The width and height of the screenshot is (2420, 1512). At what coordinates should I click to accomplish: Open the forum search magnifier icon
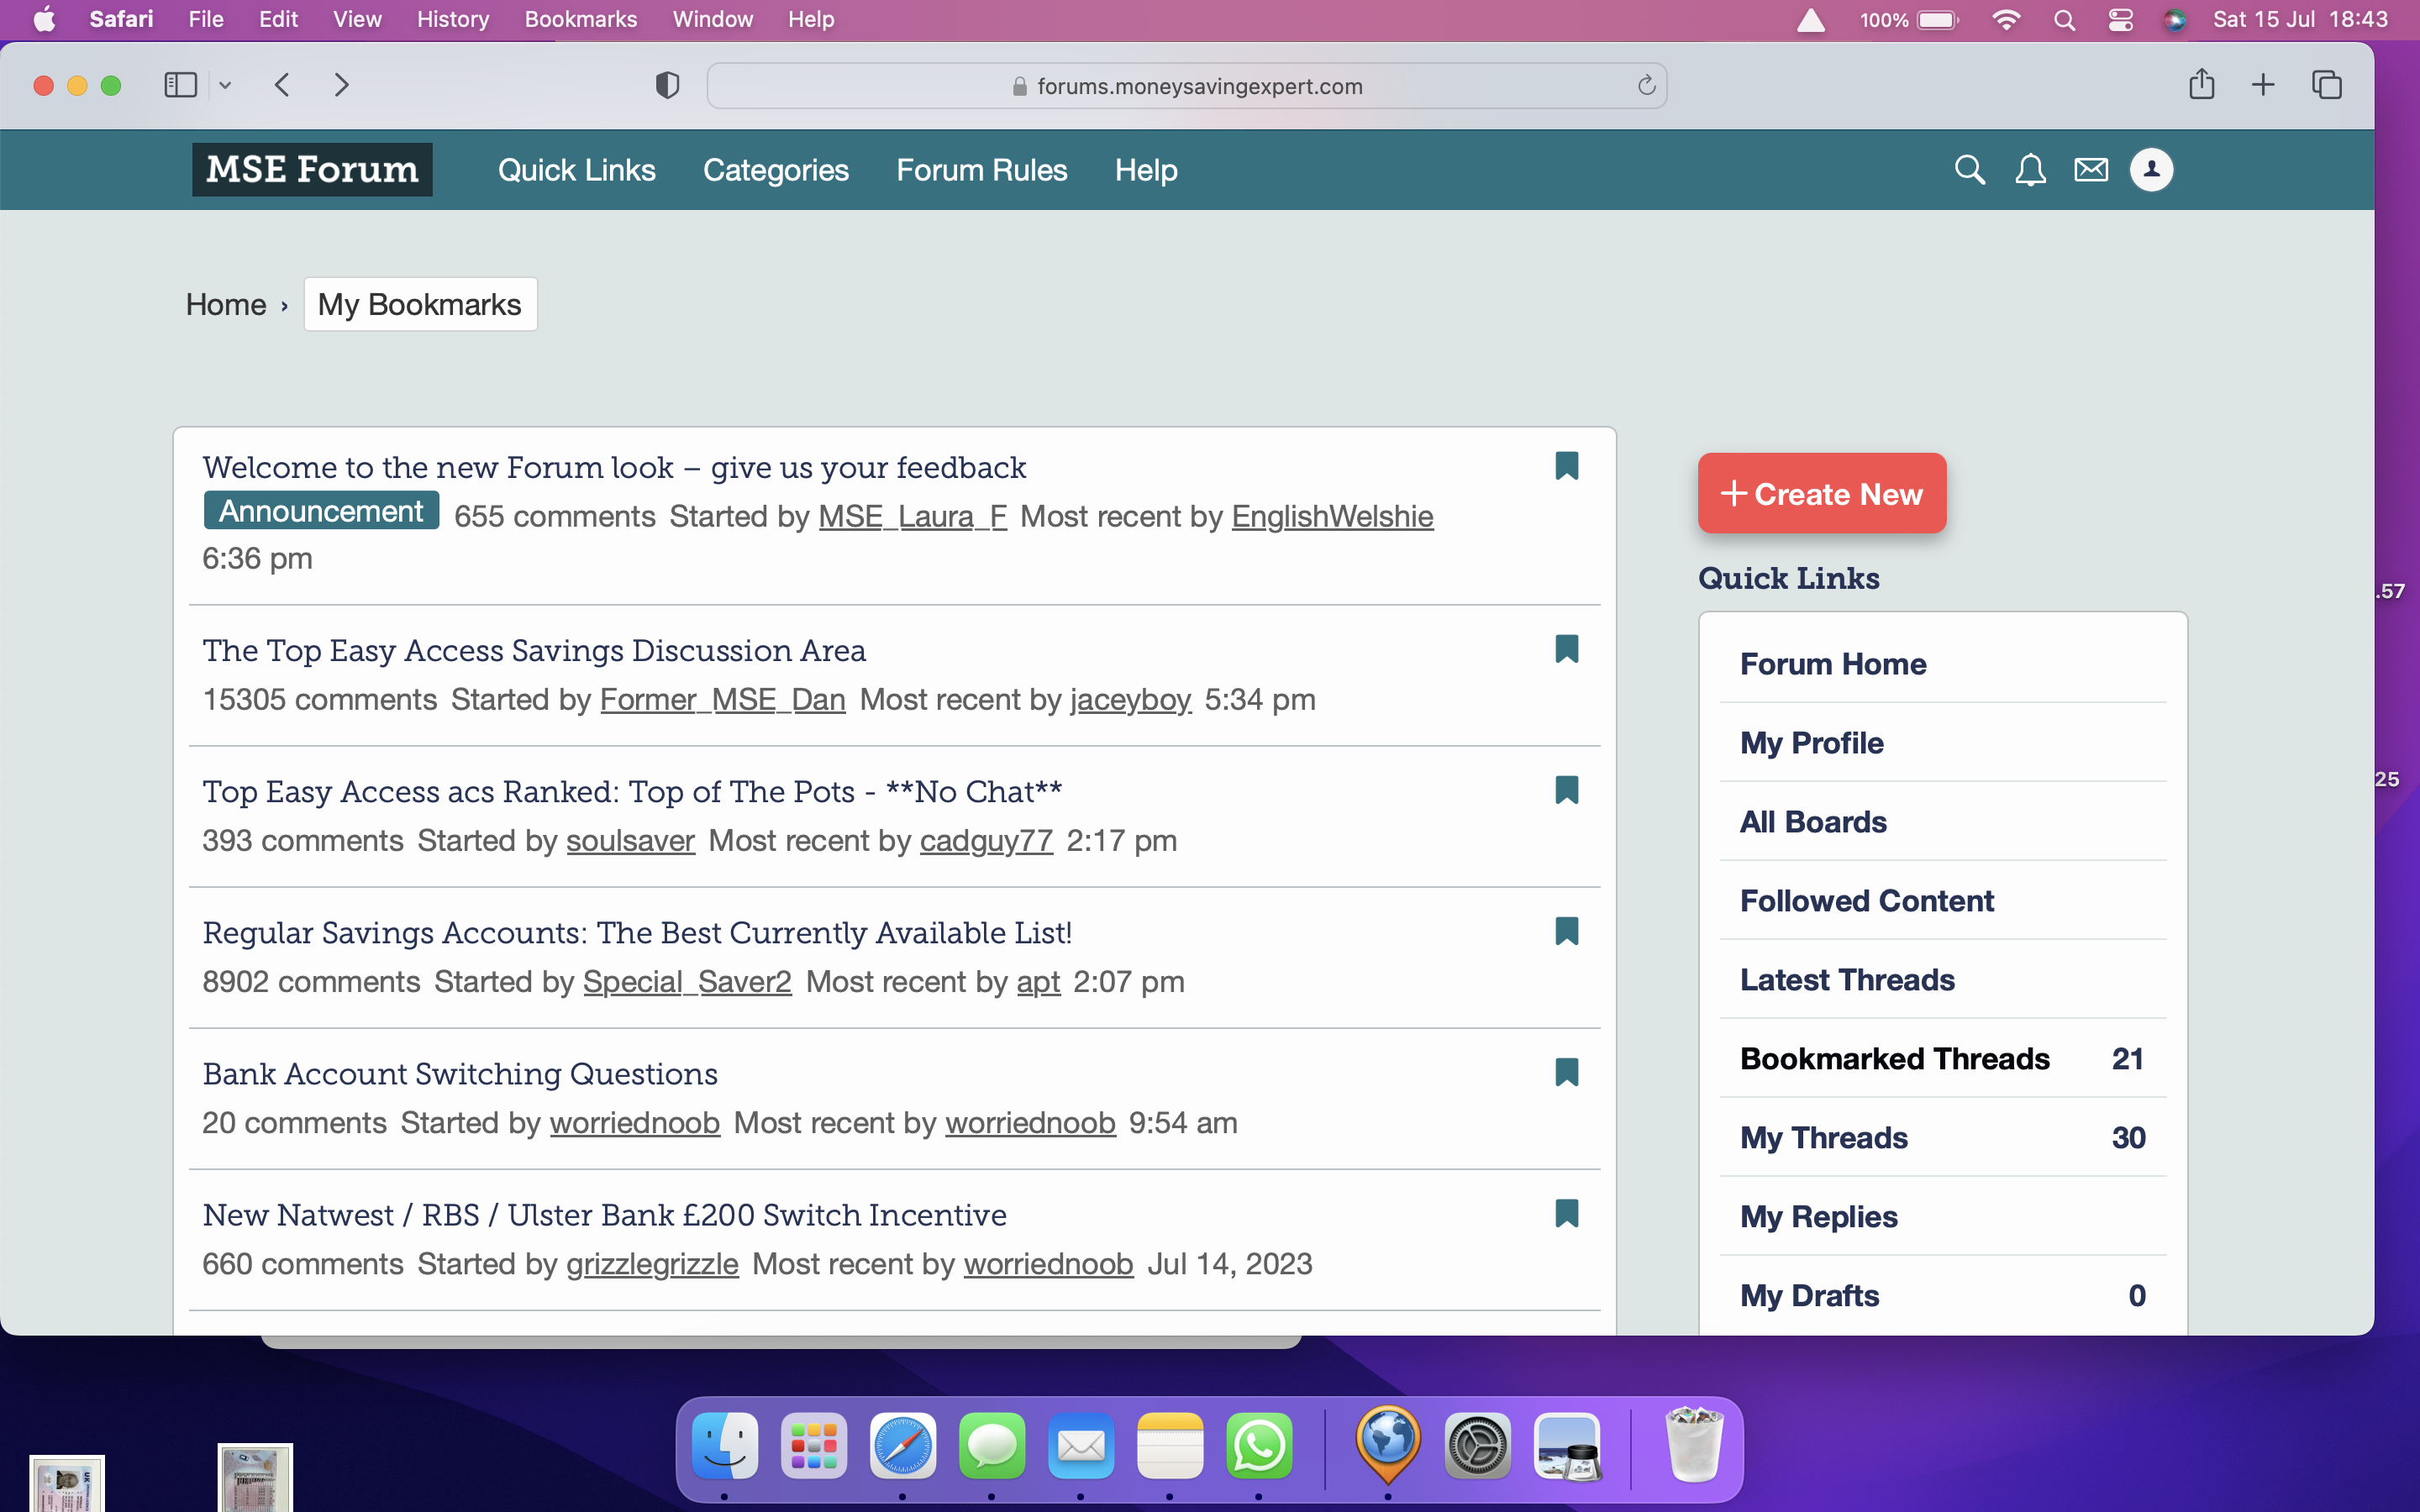pos(1969,169)
